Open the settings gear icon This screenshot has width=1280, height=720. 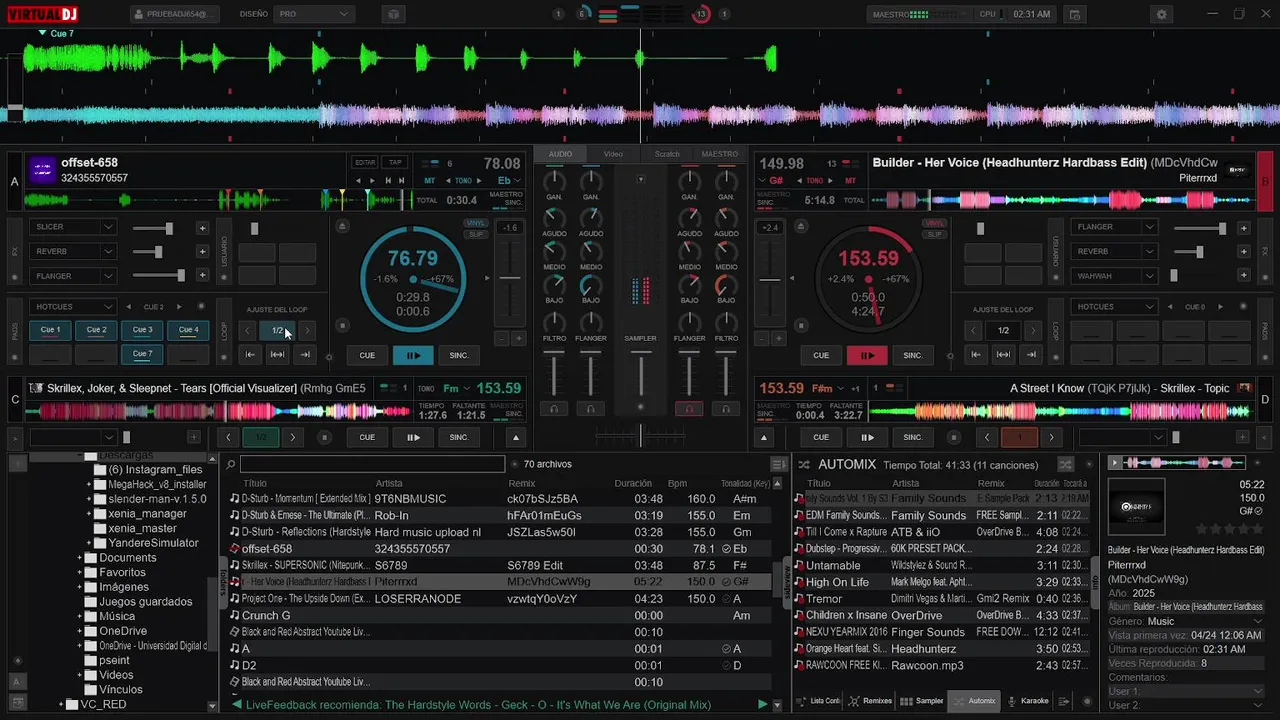pyautogui.click(x=1161, y=14)
